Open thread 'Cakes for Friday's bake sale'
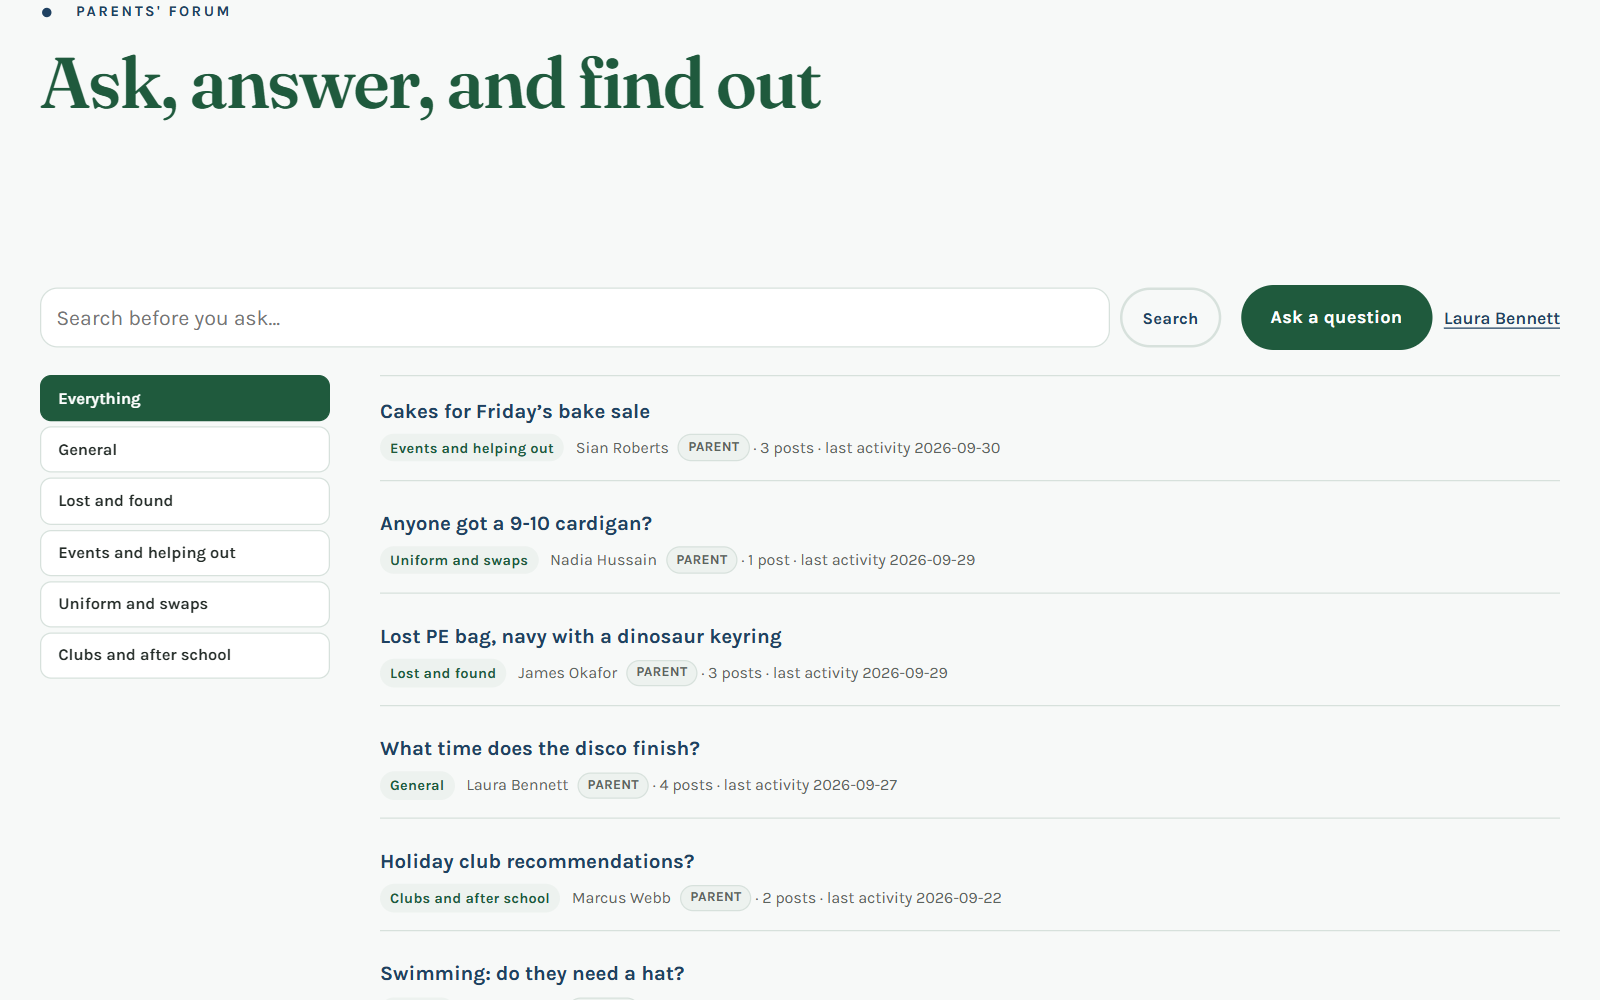This screenshot has height=1000, width=1600. (515, 411)
